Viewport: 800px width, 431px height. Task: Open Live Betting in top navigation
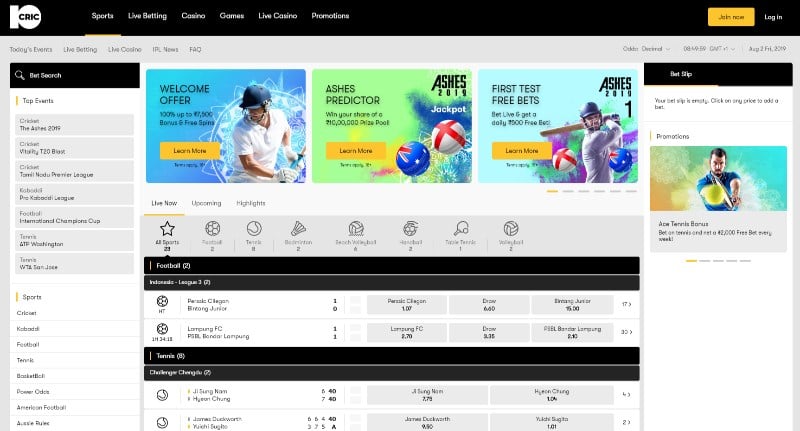pos(147,16)
